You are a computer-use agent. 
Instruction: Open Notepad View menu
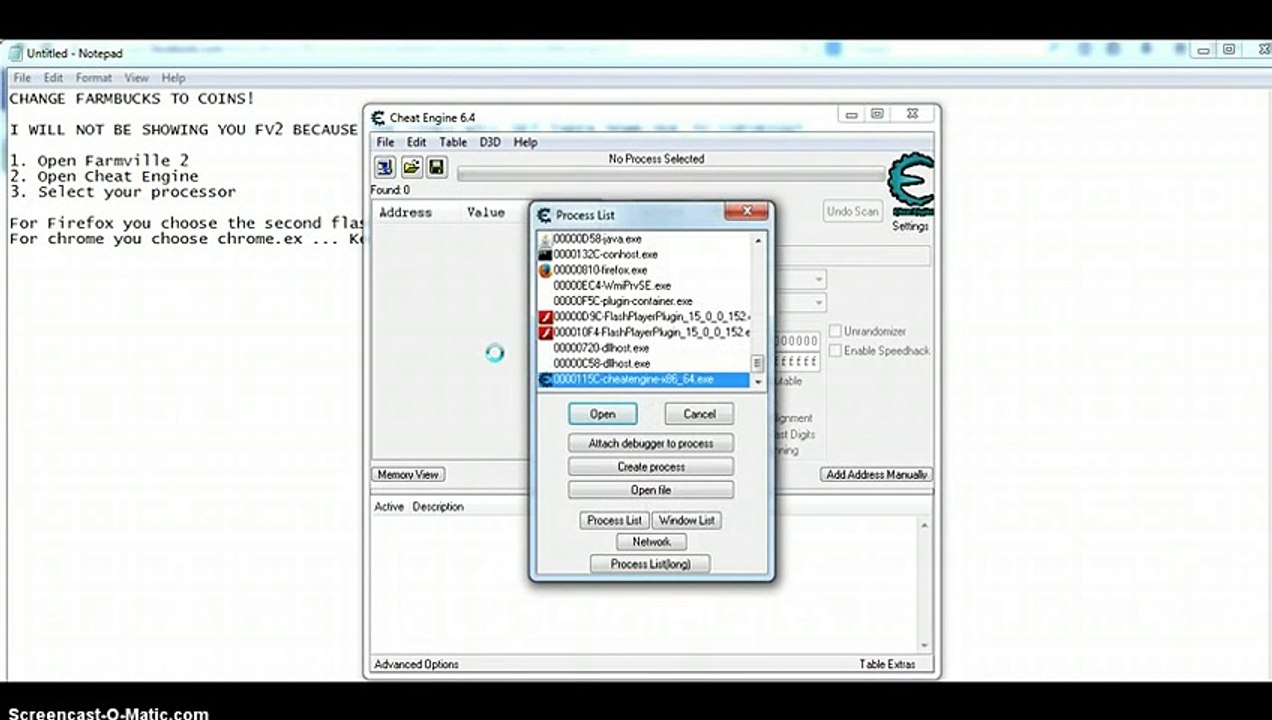pyautogui.click(x=137, y=78)
